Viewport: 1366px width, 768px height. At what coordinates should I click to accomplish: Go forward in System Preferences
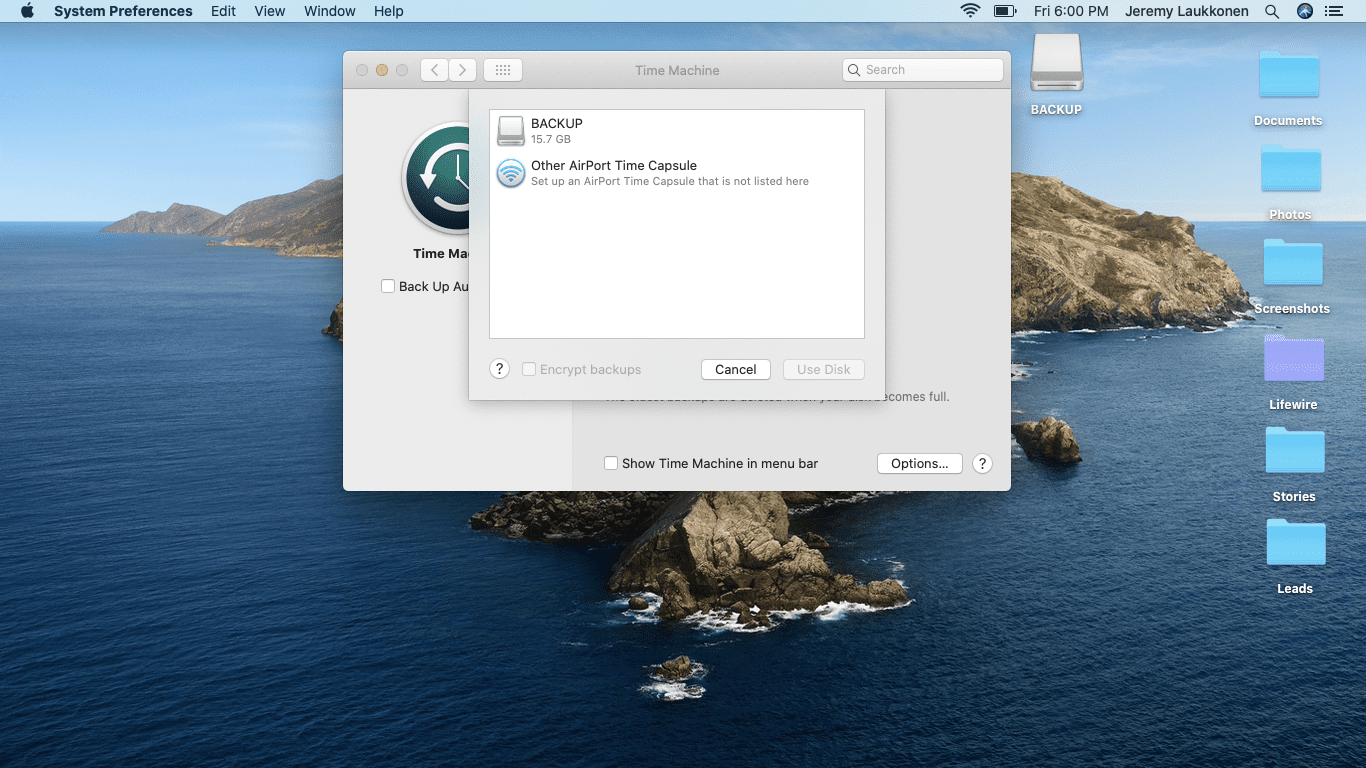pyautogui.click(x=462, y=70)
